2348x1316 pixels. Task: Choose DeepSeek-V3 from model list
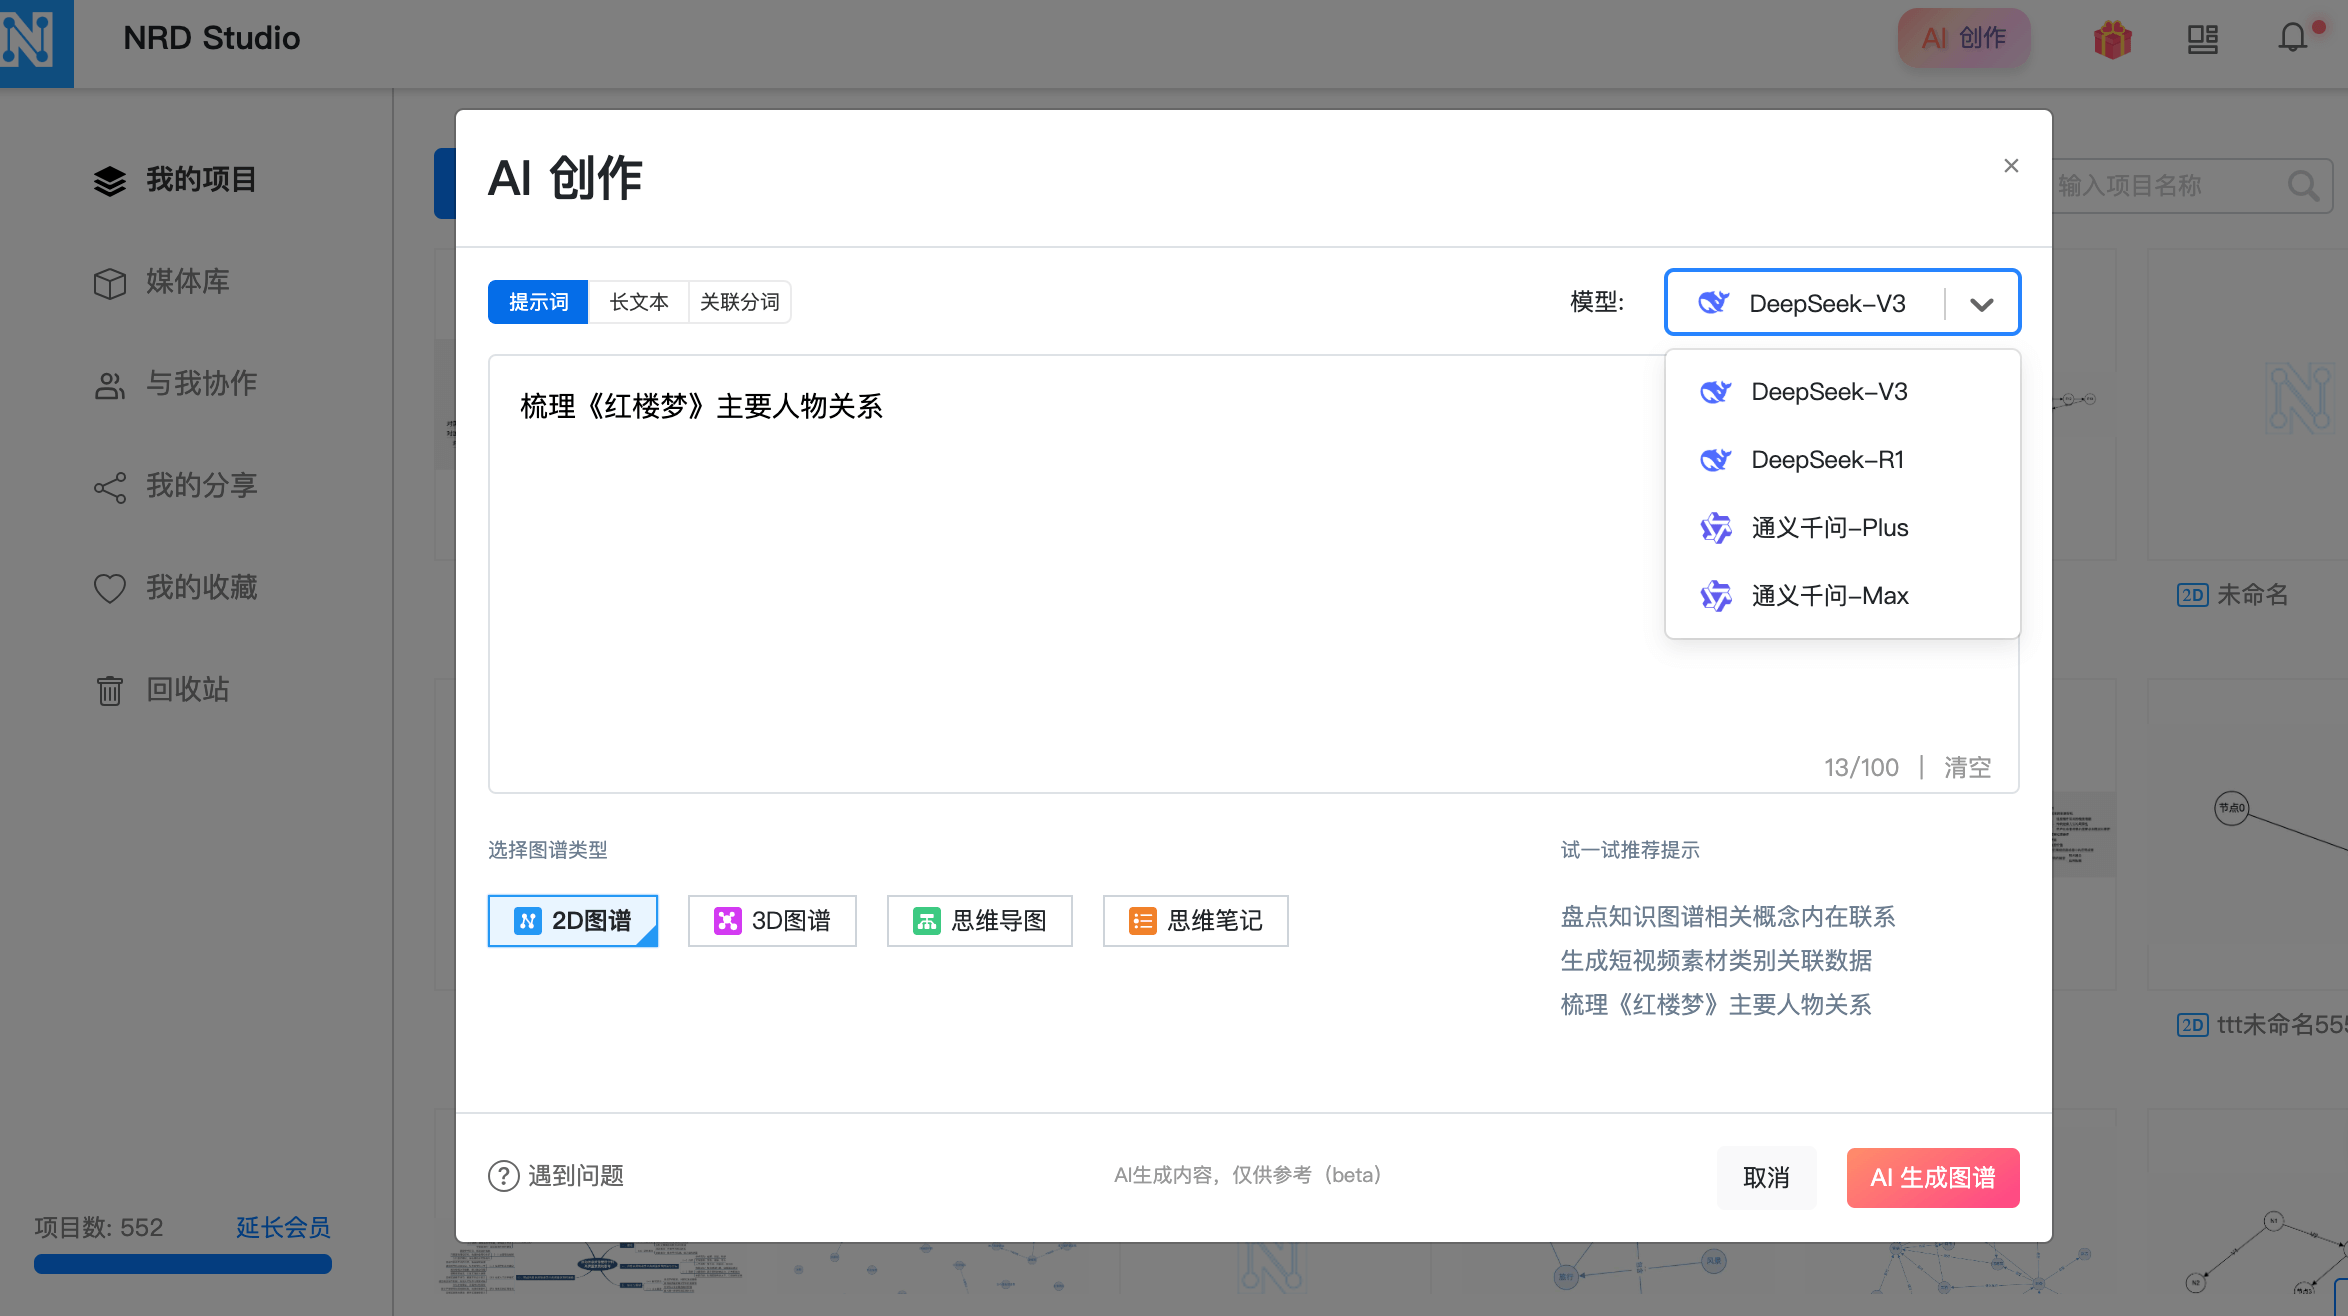point(1842,392)
